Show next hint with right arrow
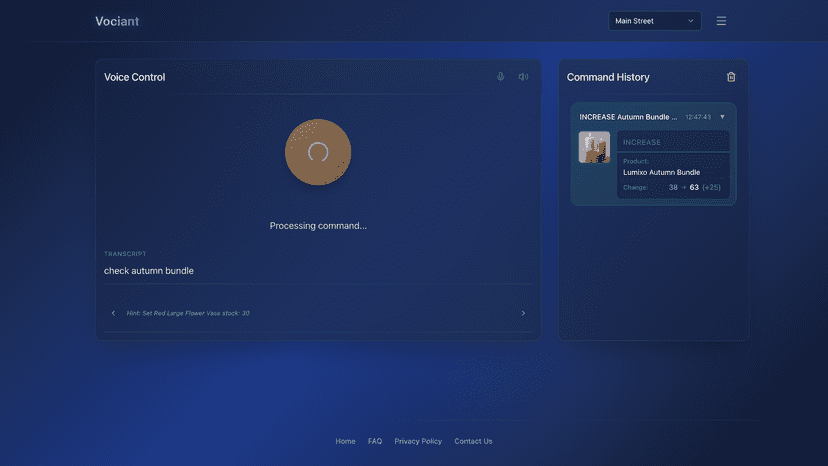828x466 pixels. (x=523, y=313)
